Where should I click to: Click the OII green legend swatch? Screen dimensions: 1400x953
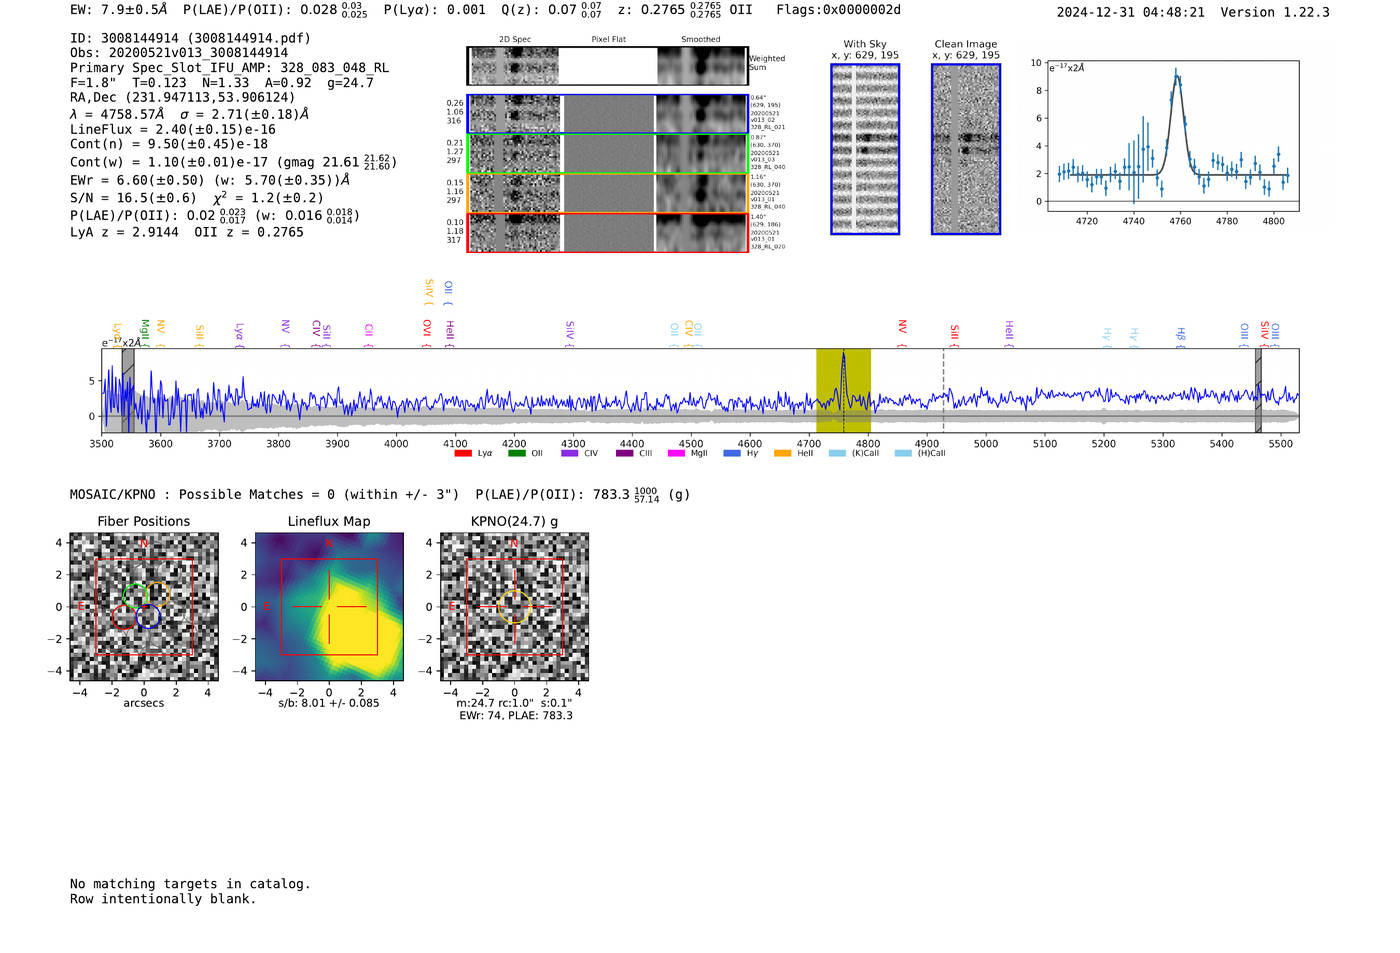tap(517, 453)
